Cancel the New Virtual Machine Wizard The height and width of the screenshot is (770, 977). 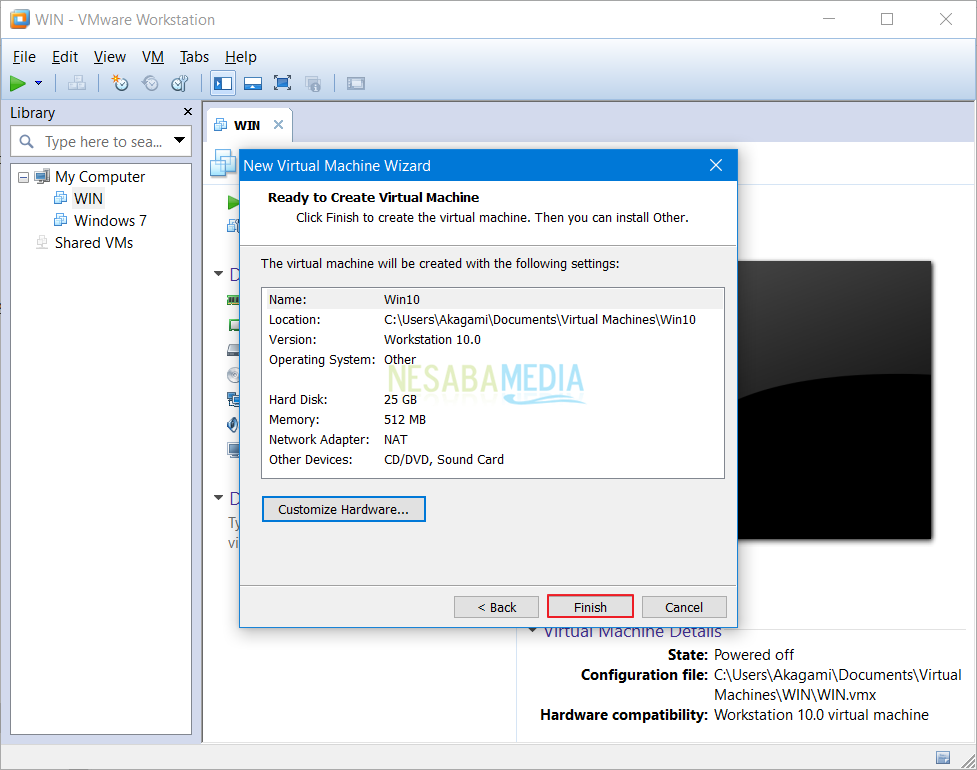[684, 607]
